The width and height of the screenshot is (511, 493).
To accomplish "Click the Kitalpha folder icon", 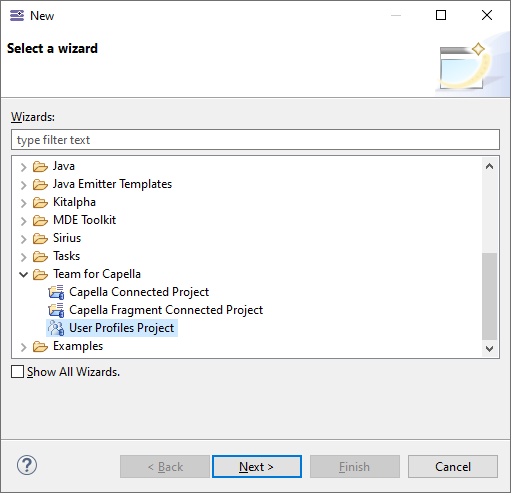I will coord(40,202).
